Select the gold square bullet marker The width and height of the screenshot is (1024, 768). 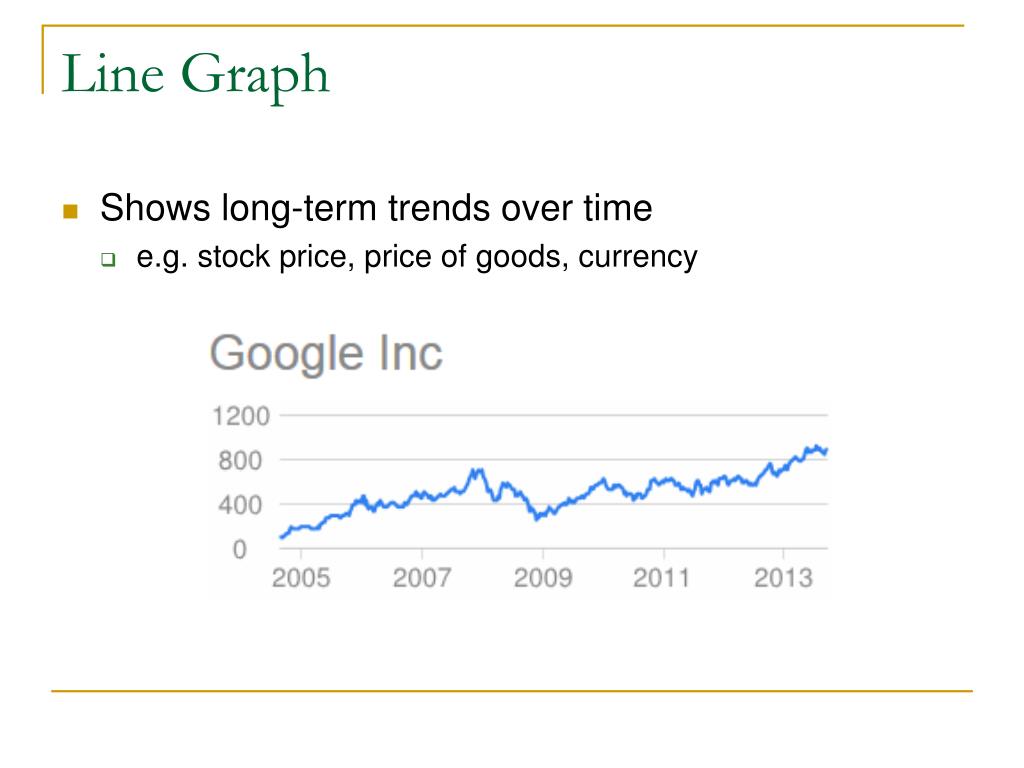[71, 211]
